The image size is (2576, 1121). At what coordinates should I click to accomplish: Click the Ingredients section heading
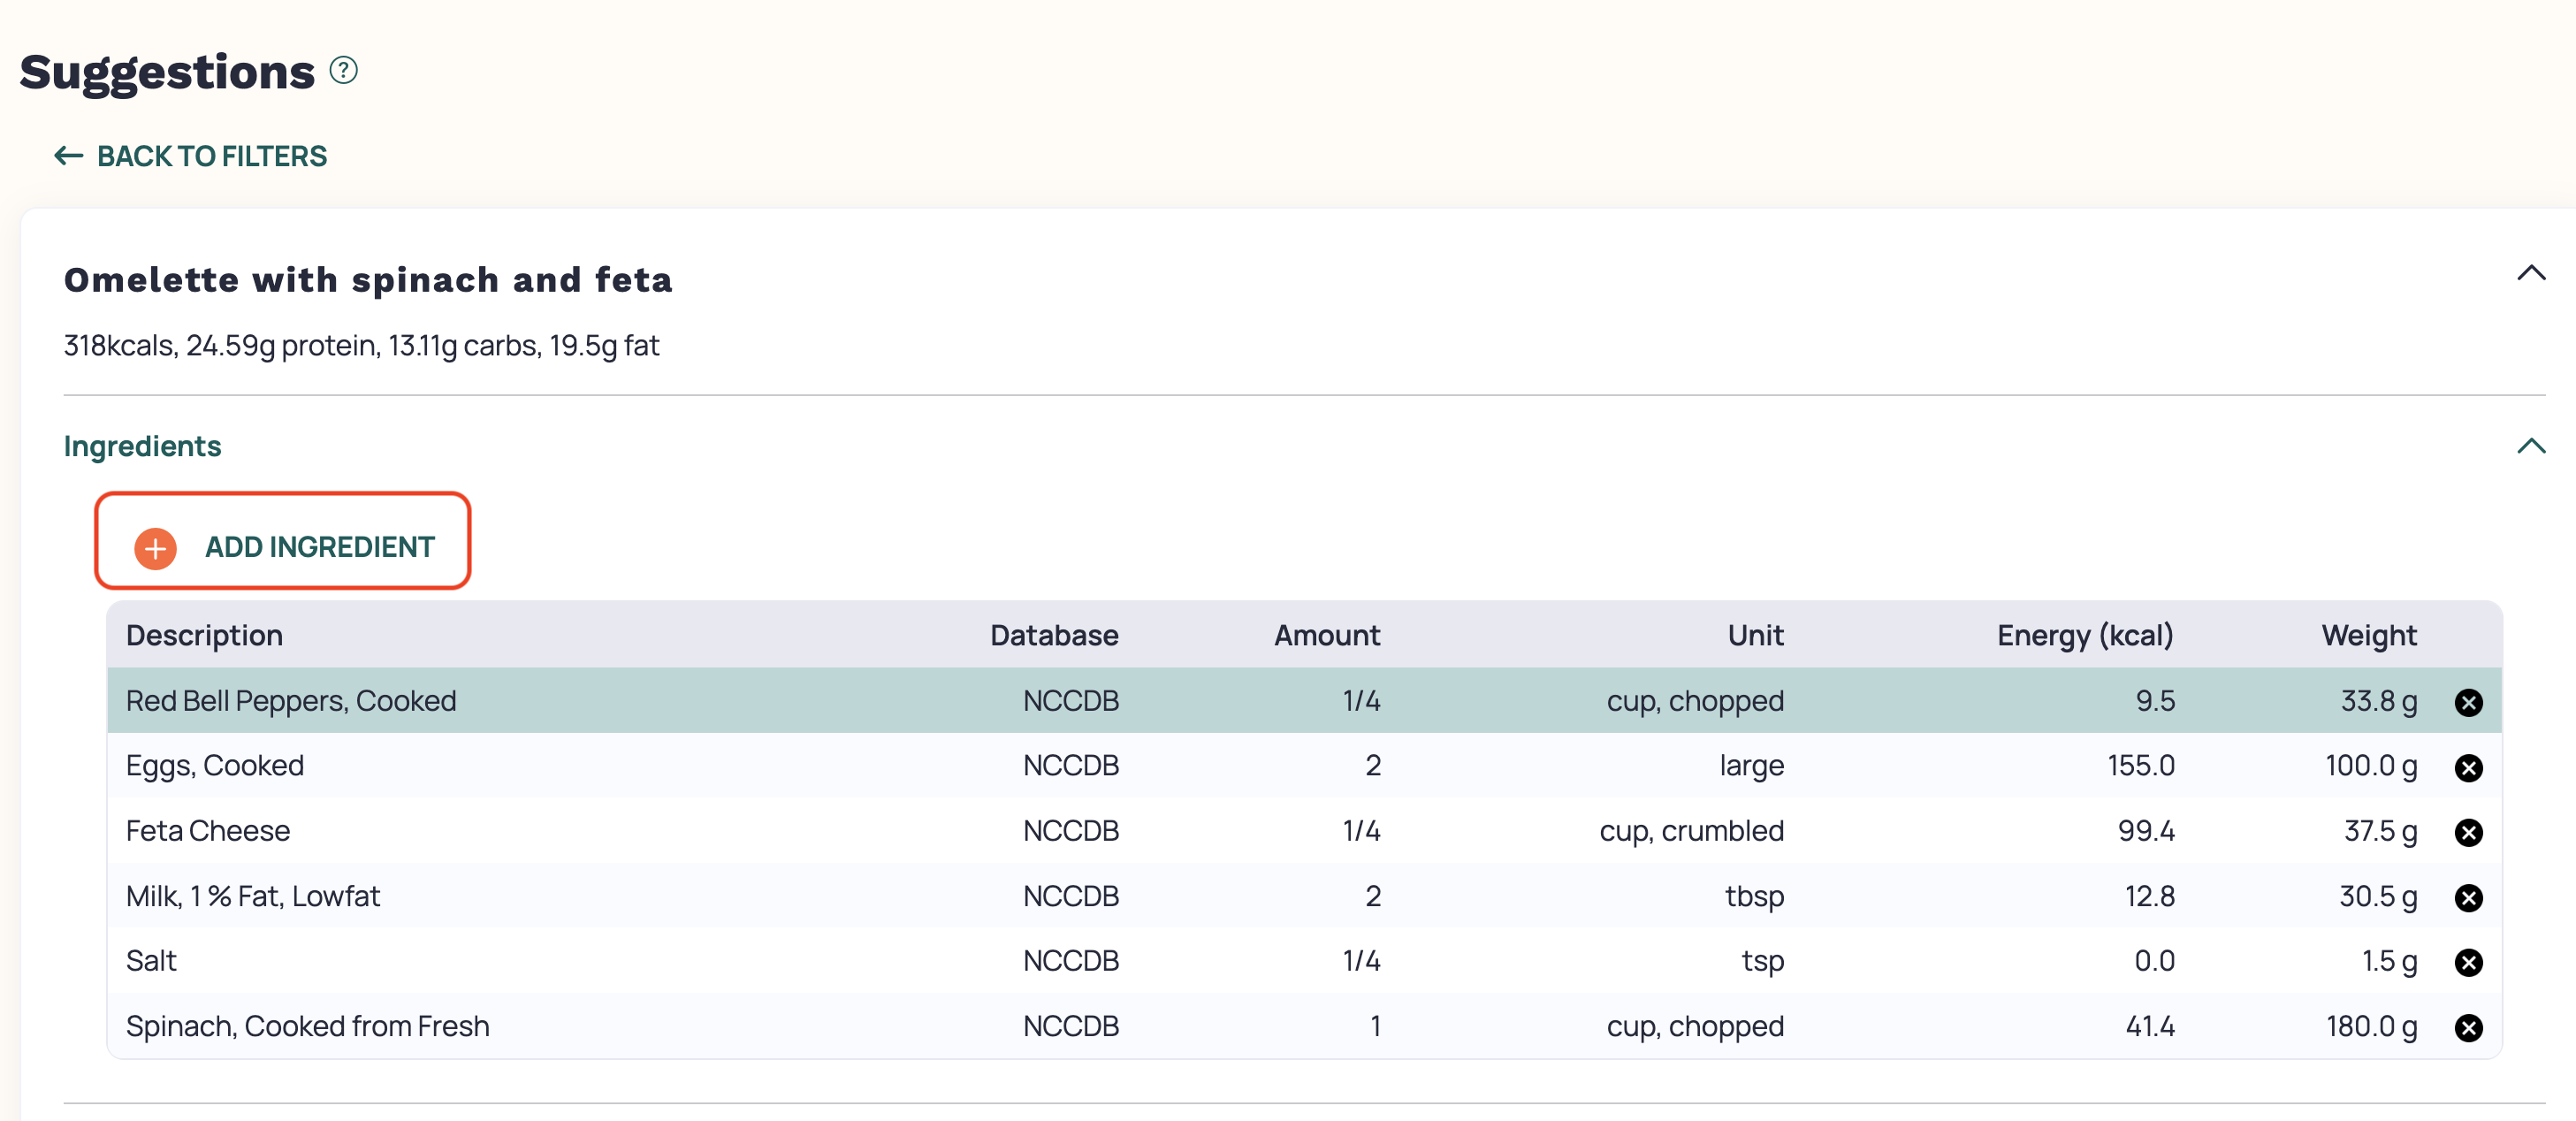coord(142,446)
